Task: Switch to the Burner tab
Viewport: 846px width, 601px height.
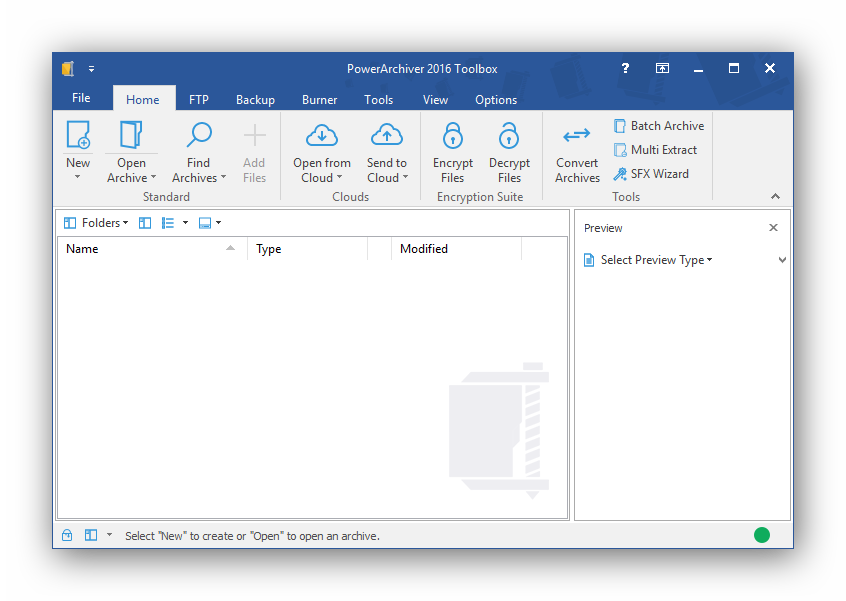Action: click(x=319, y=99)
